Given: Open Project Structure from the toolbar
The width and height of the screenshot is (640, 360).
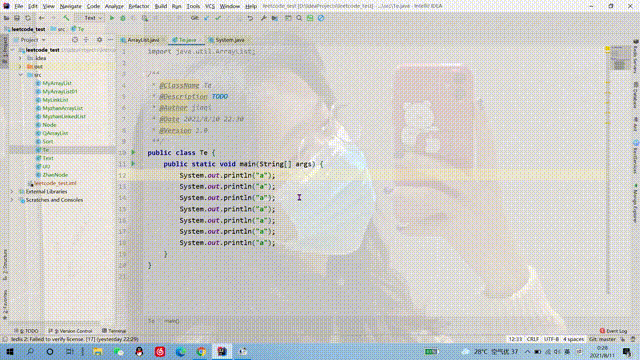Looking at the screenshot, I should 275,18.
